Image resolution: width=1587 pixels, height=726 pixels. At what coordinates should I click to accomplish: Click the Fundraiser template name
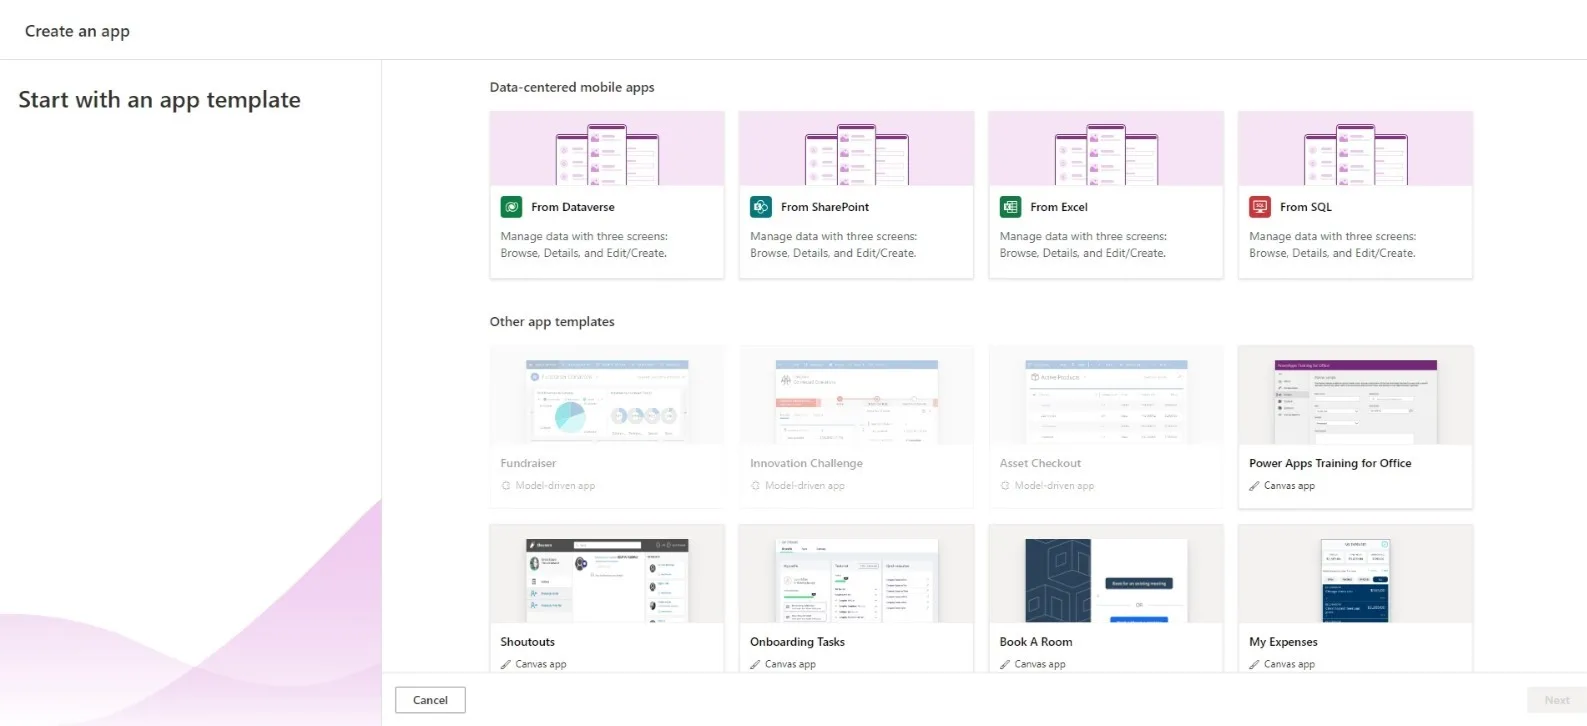coord(528,463)
